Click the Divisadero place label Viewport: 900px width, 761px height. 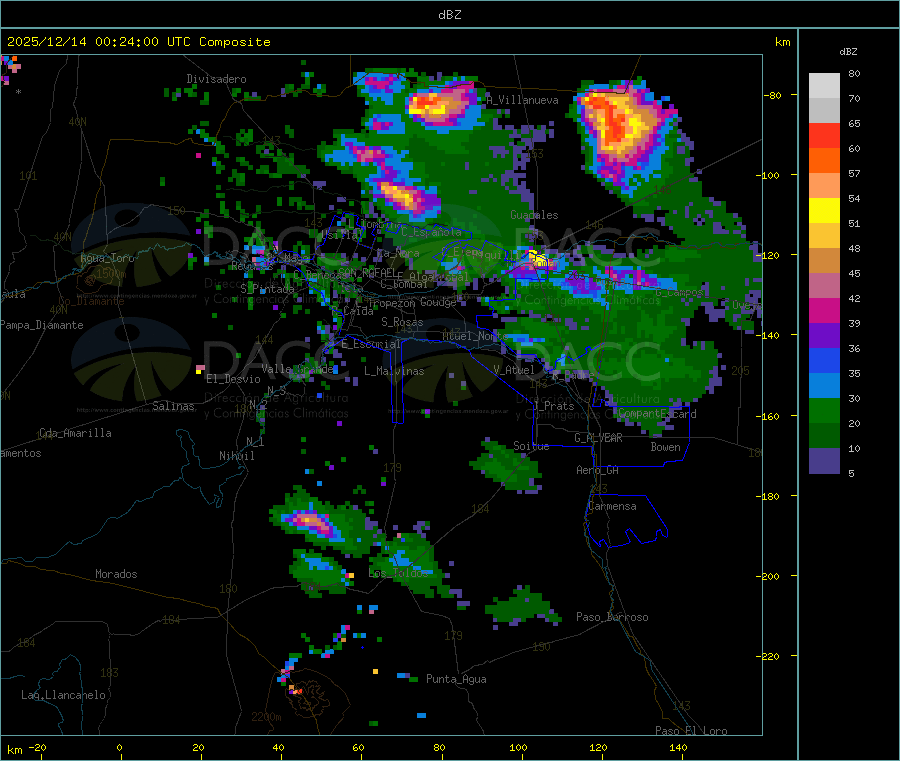click(x=216, y=79)
